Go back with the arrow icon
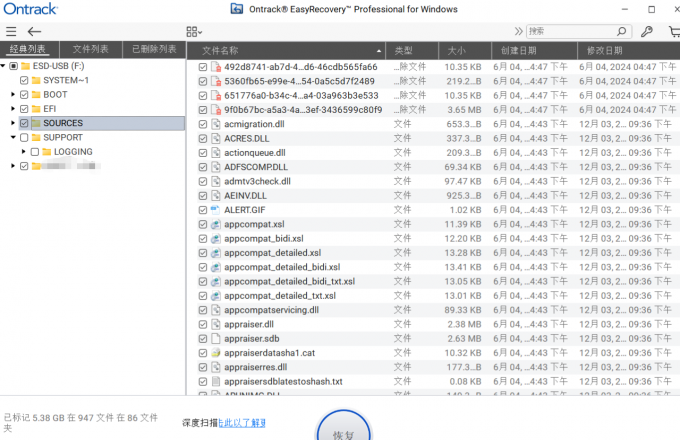The height and width of the screenshot is (440, 680). click(34, 31)
